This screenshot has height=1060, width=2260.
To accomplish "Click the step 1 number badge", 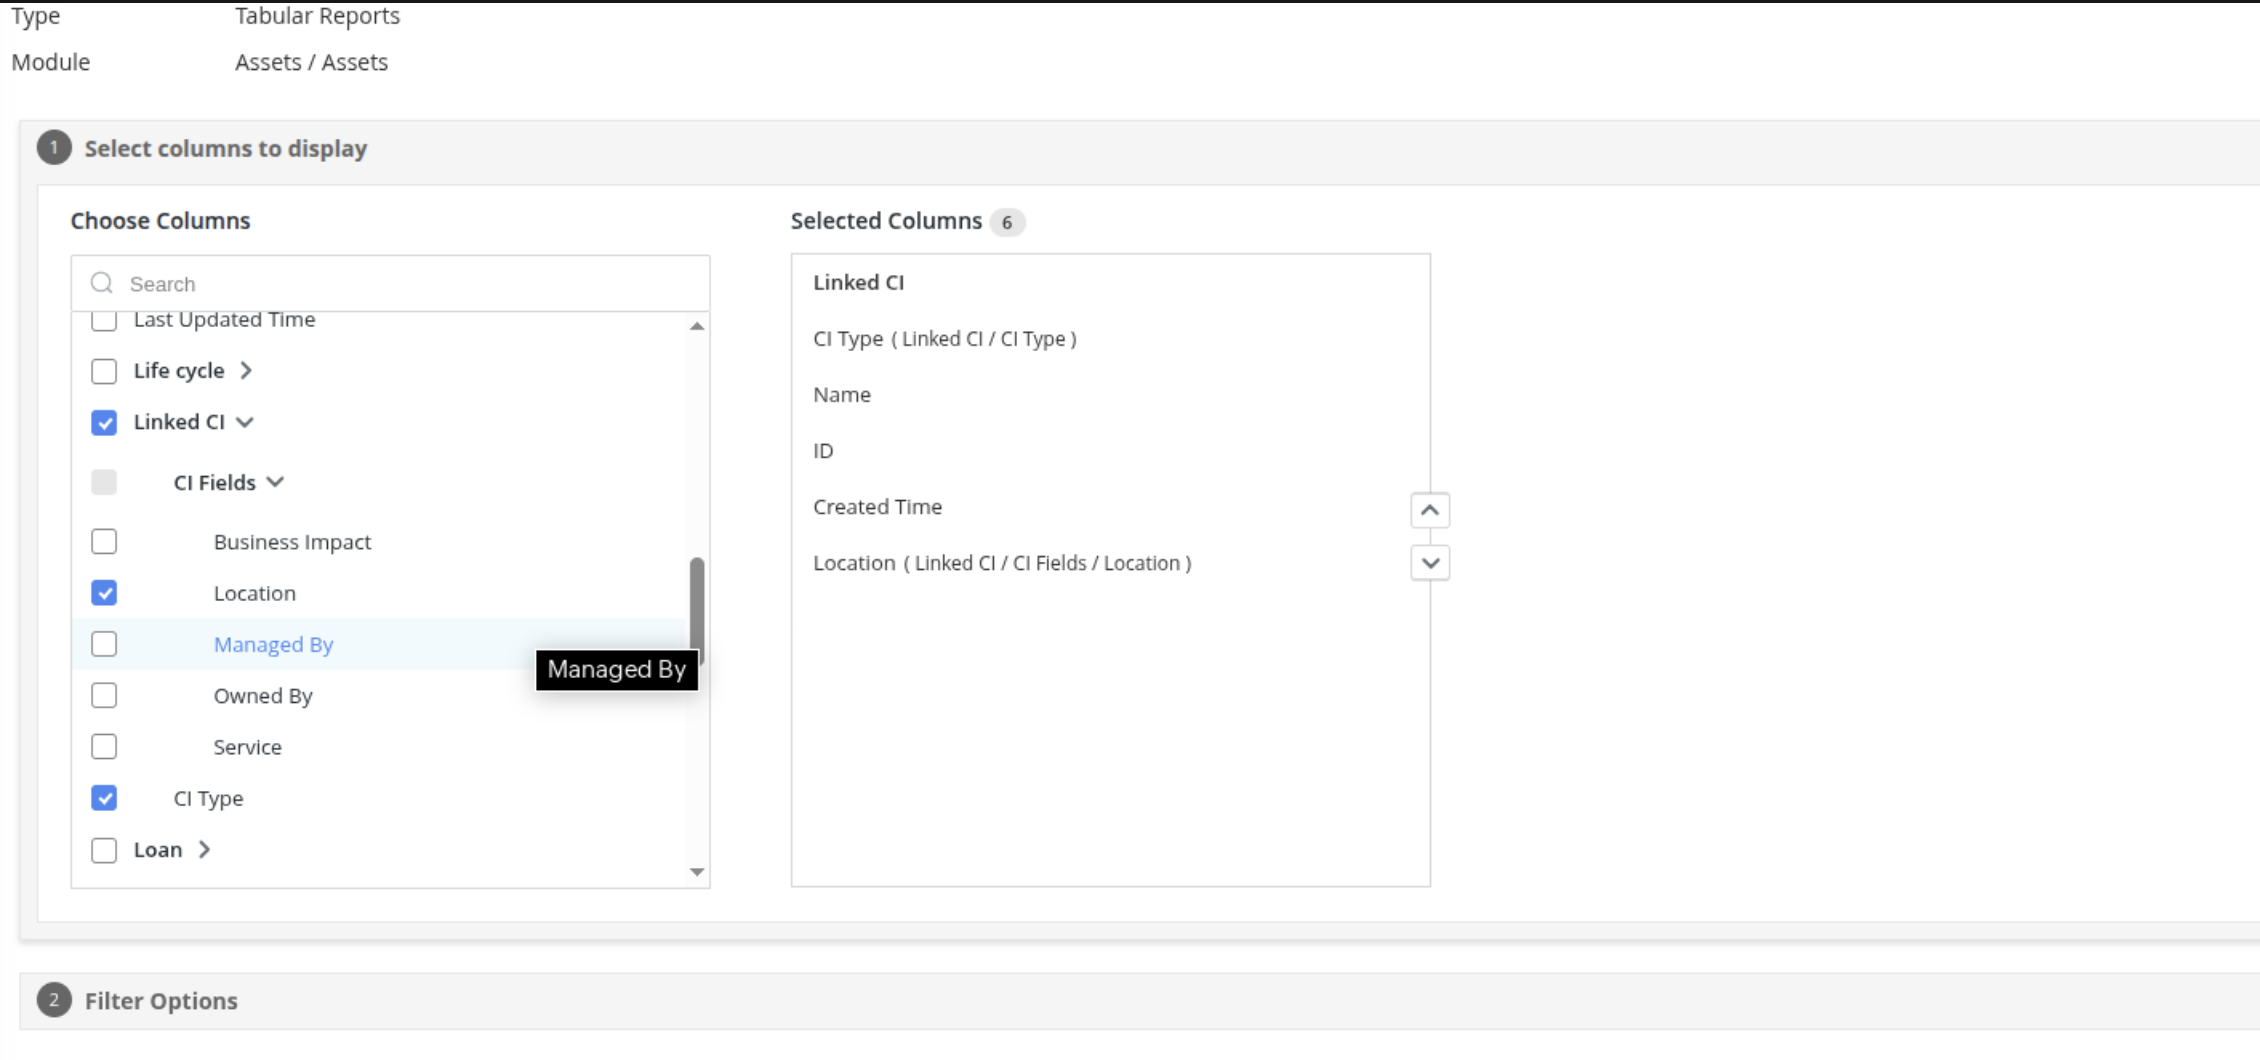I will coord(54,148).
